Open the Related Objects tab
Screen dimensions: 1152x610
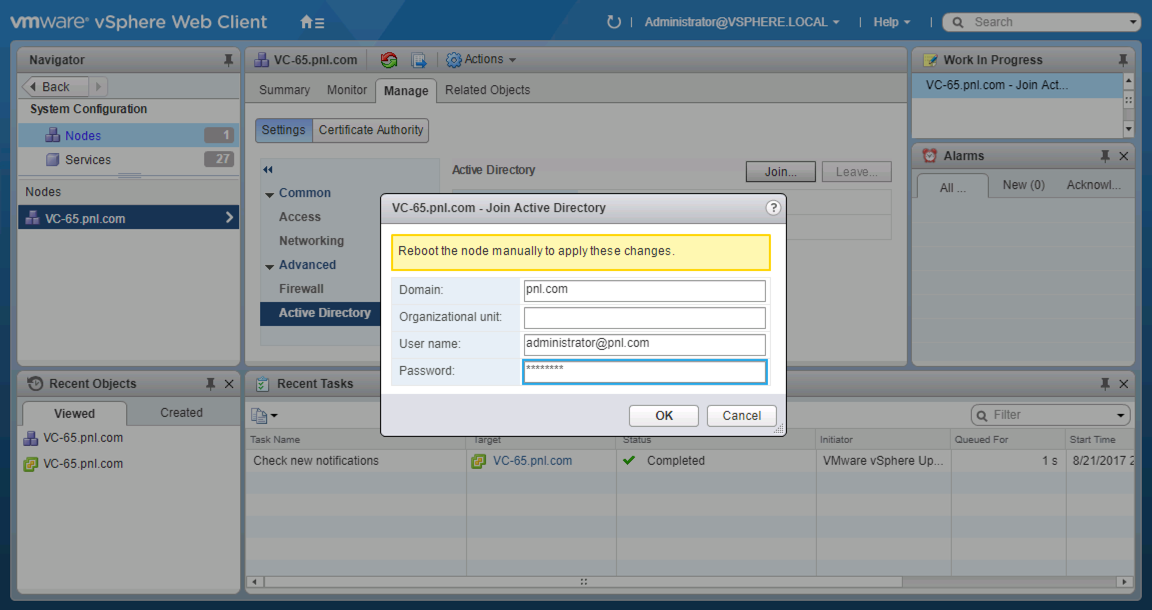(x=487, y=90)
